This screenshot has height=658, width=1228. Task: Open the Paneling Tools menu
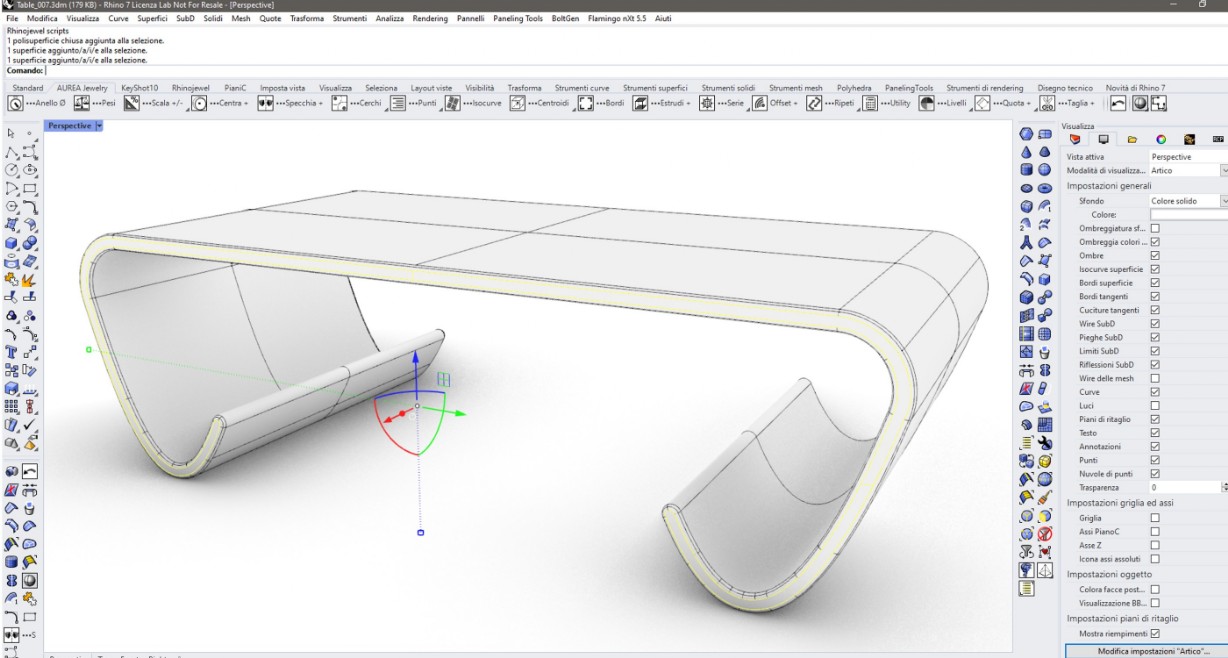(518, 19)
